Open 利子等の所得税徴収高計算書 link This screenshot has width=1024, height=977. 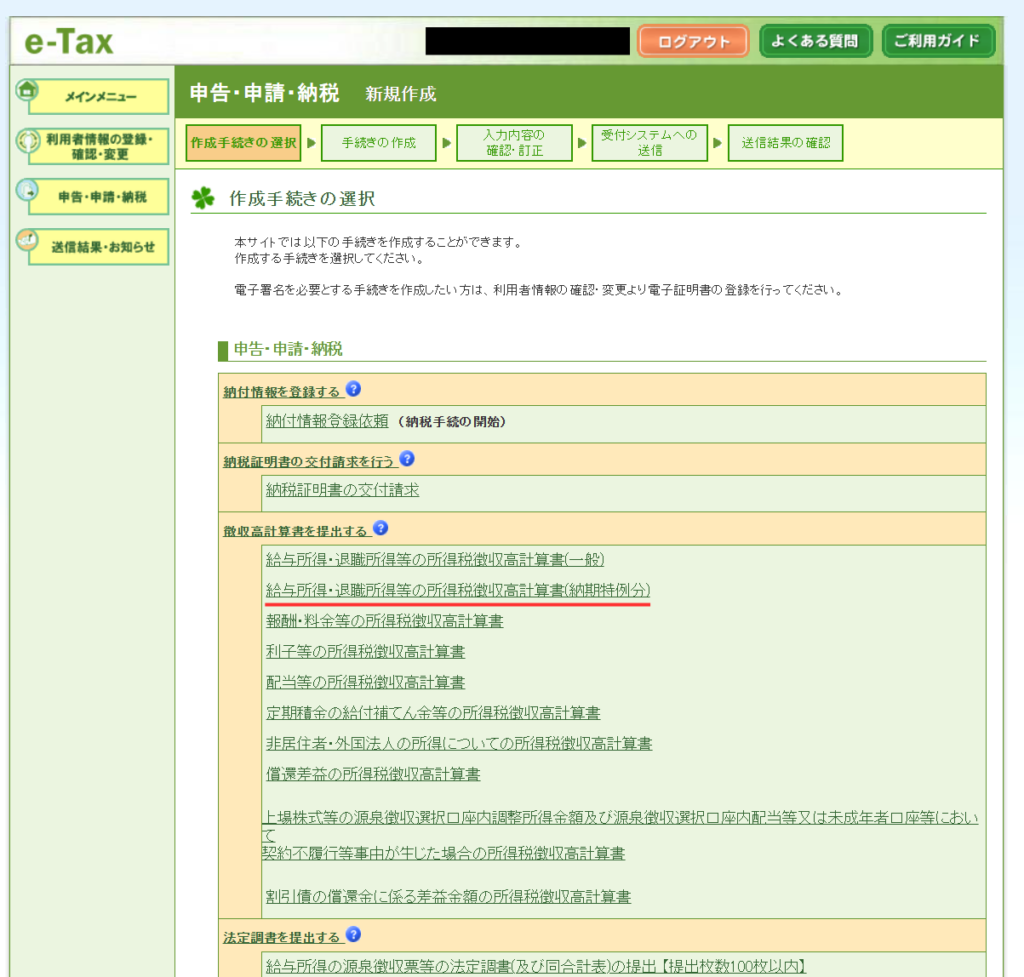click(x=366, y=652)
